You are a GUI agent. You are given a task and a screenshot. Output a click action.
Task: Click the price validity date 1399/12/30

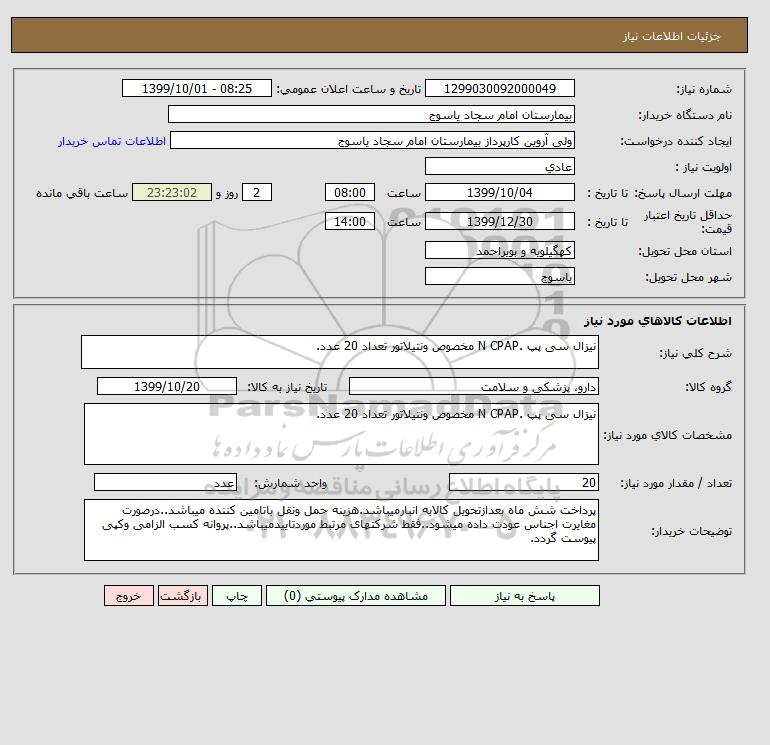(499, 221)
